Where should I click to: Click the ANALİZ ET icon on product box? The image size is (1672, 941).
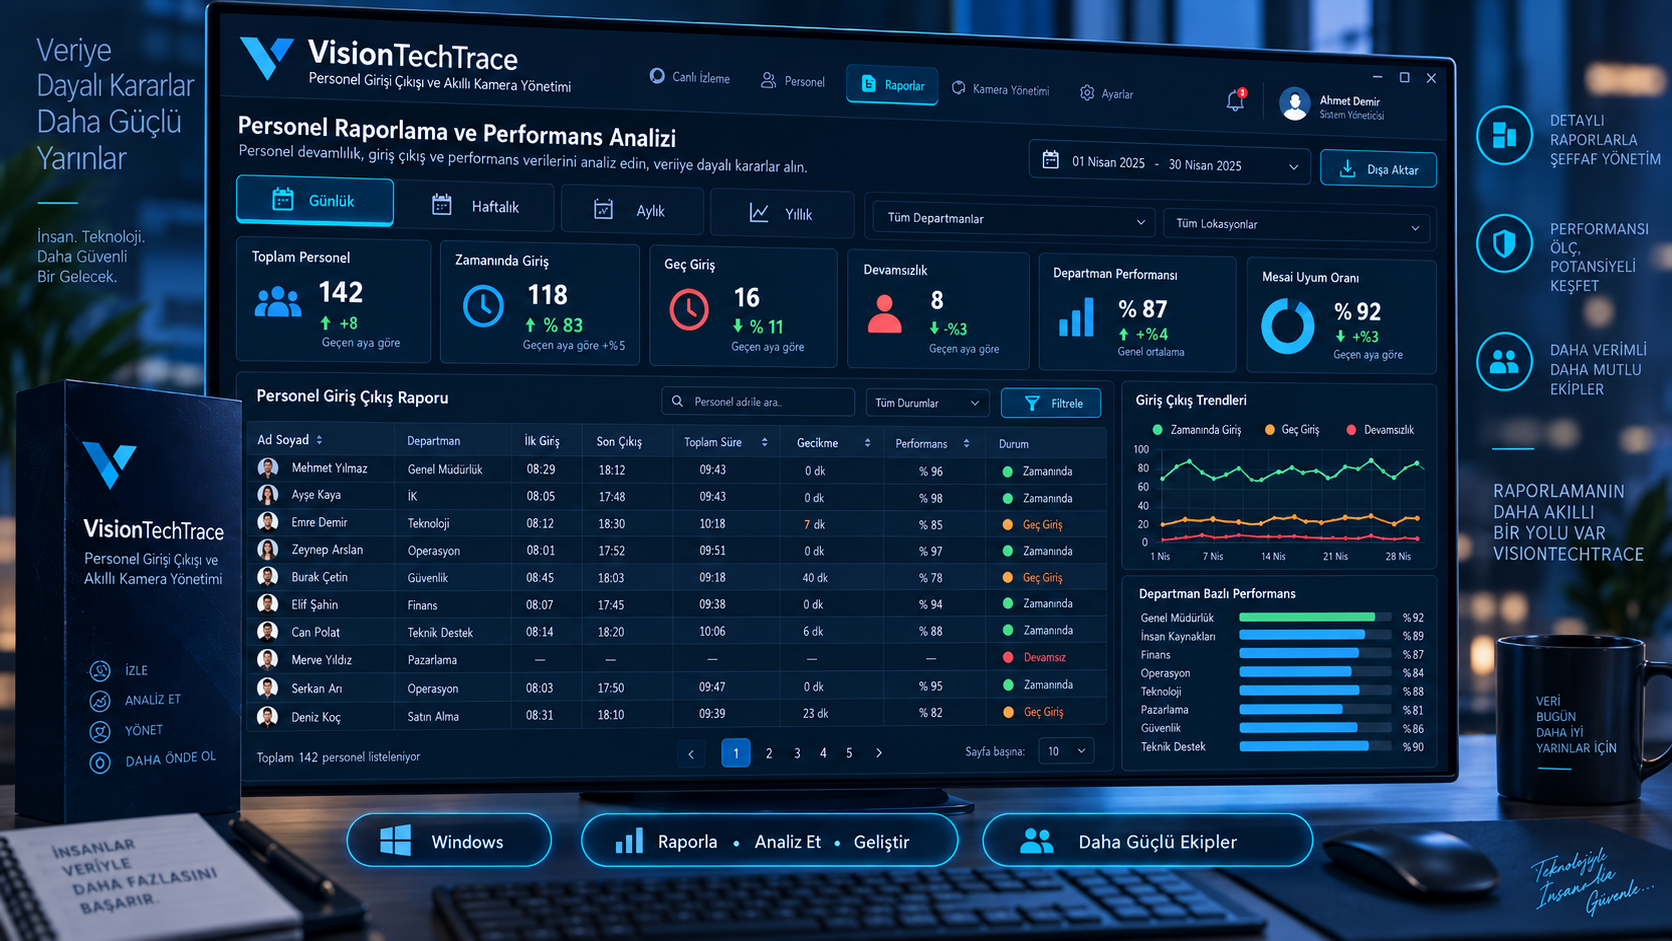(x=99, y=701)
